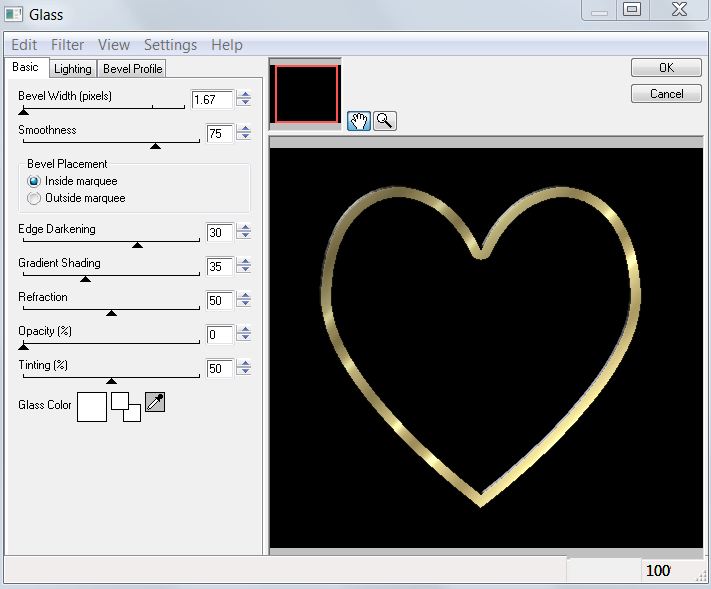This screenshot has width=711, height=589.
Task: Click the white Glass Color swatch
Action: (92, 406)
